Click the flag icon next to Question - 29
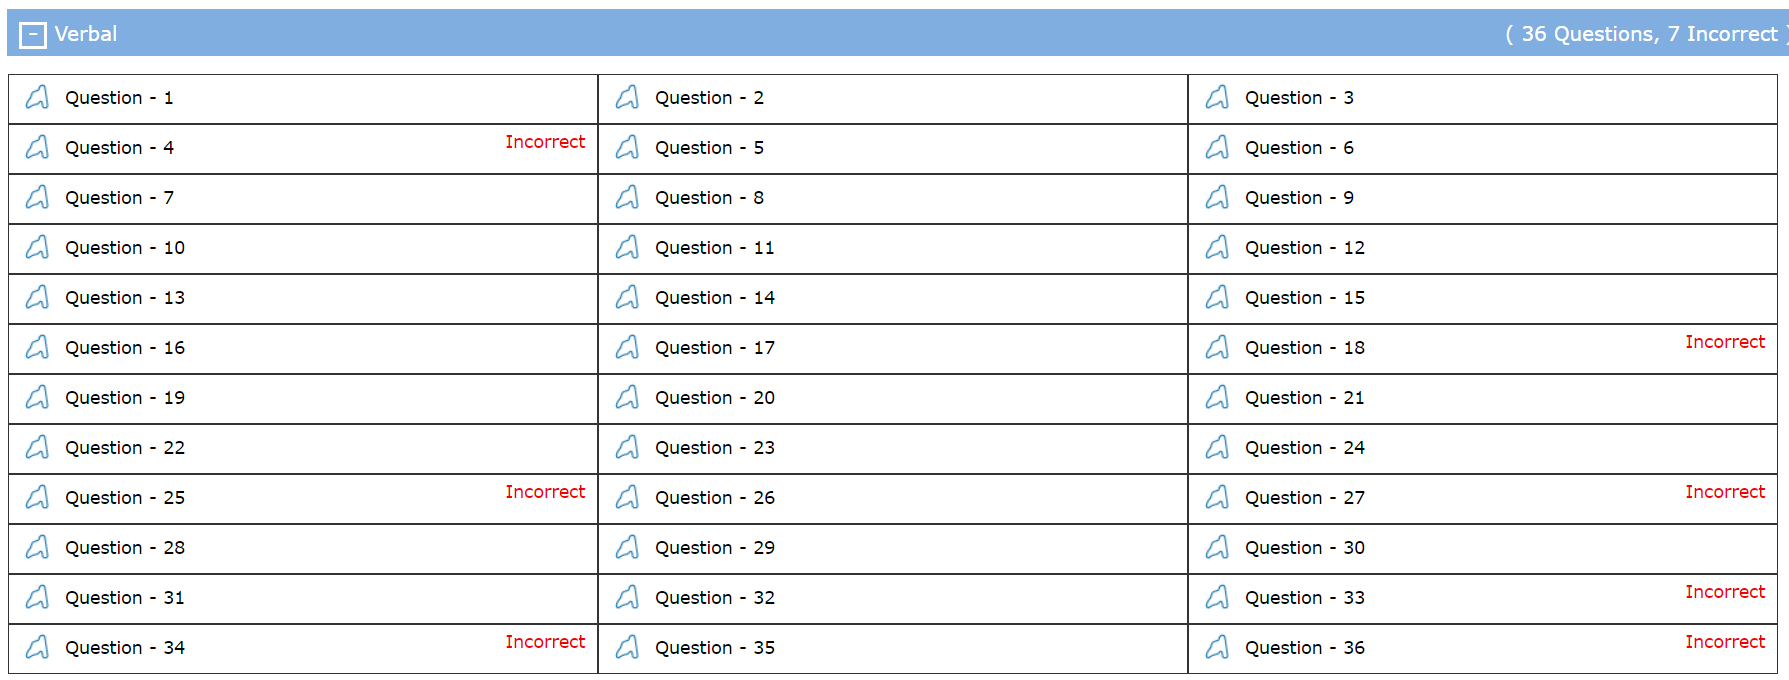This screenshot has height=680, width=1789. (x=627, y=547)
